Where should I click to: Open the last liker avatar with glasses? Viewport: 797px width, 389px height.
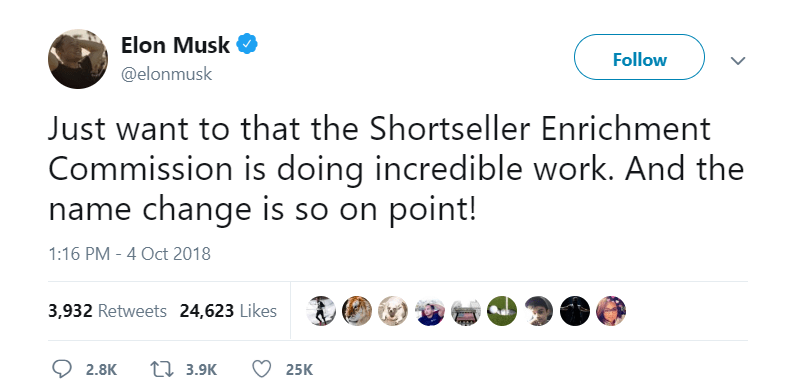611,311
